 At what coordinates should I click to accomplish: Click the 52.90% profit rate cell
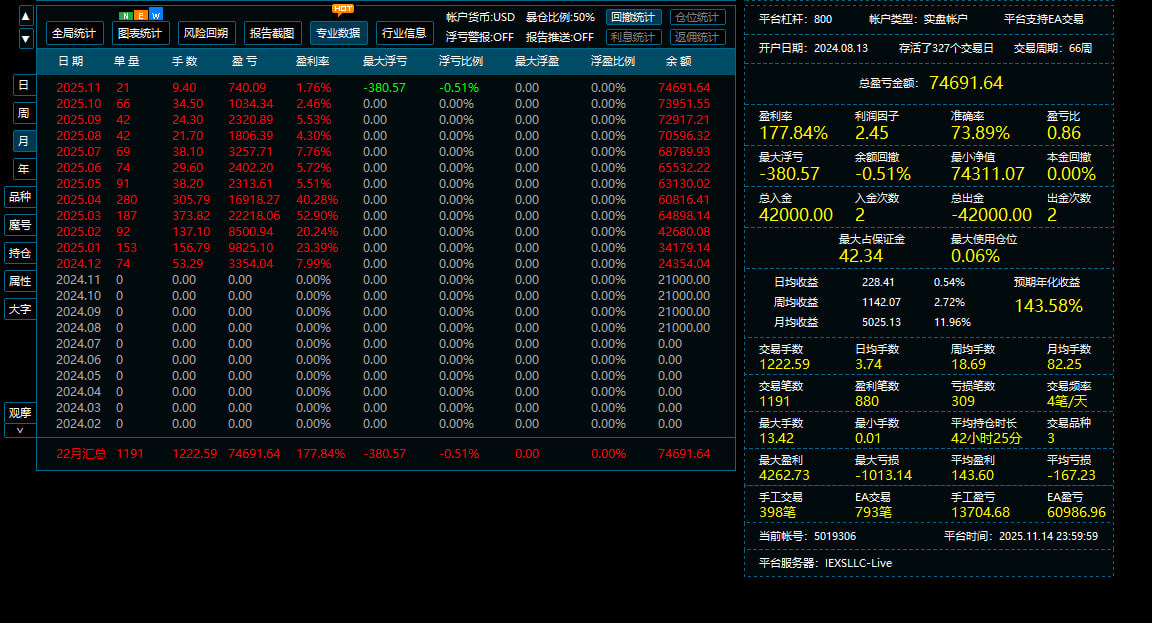317,216
